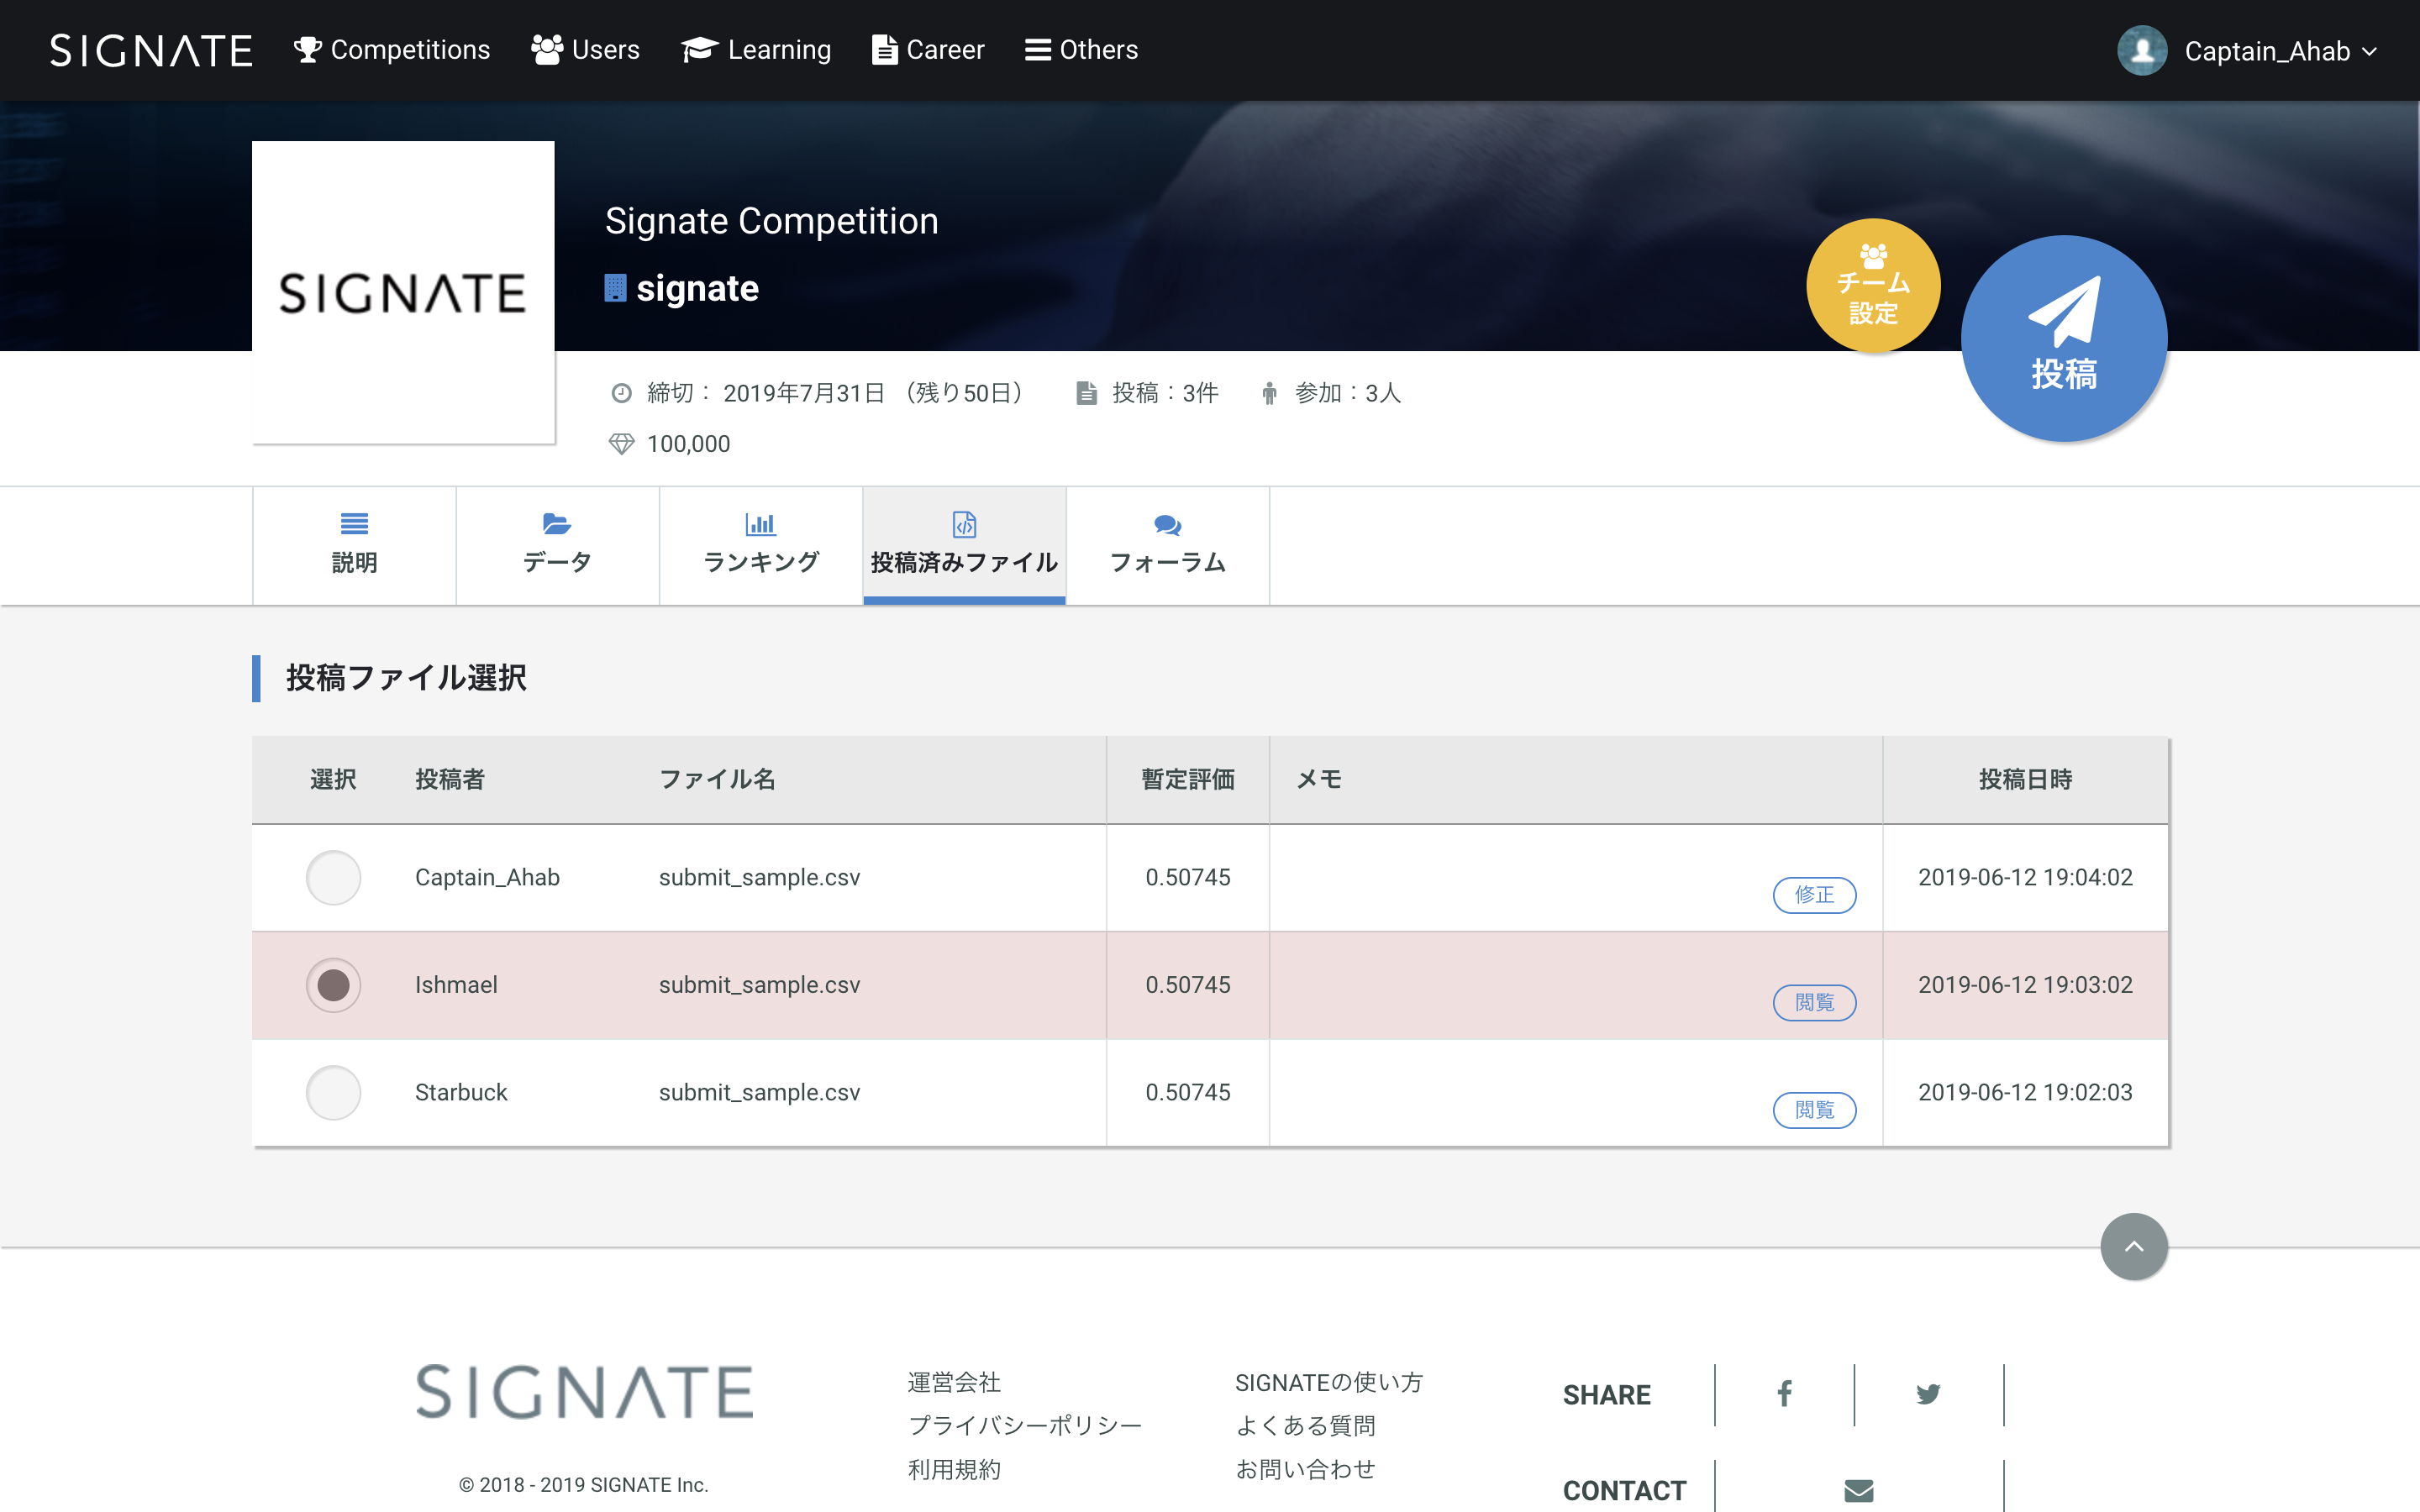Open the Competitions menu in navbar

[x=392, y=50]
